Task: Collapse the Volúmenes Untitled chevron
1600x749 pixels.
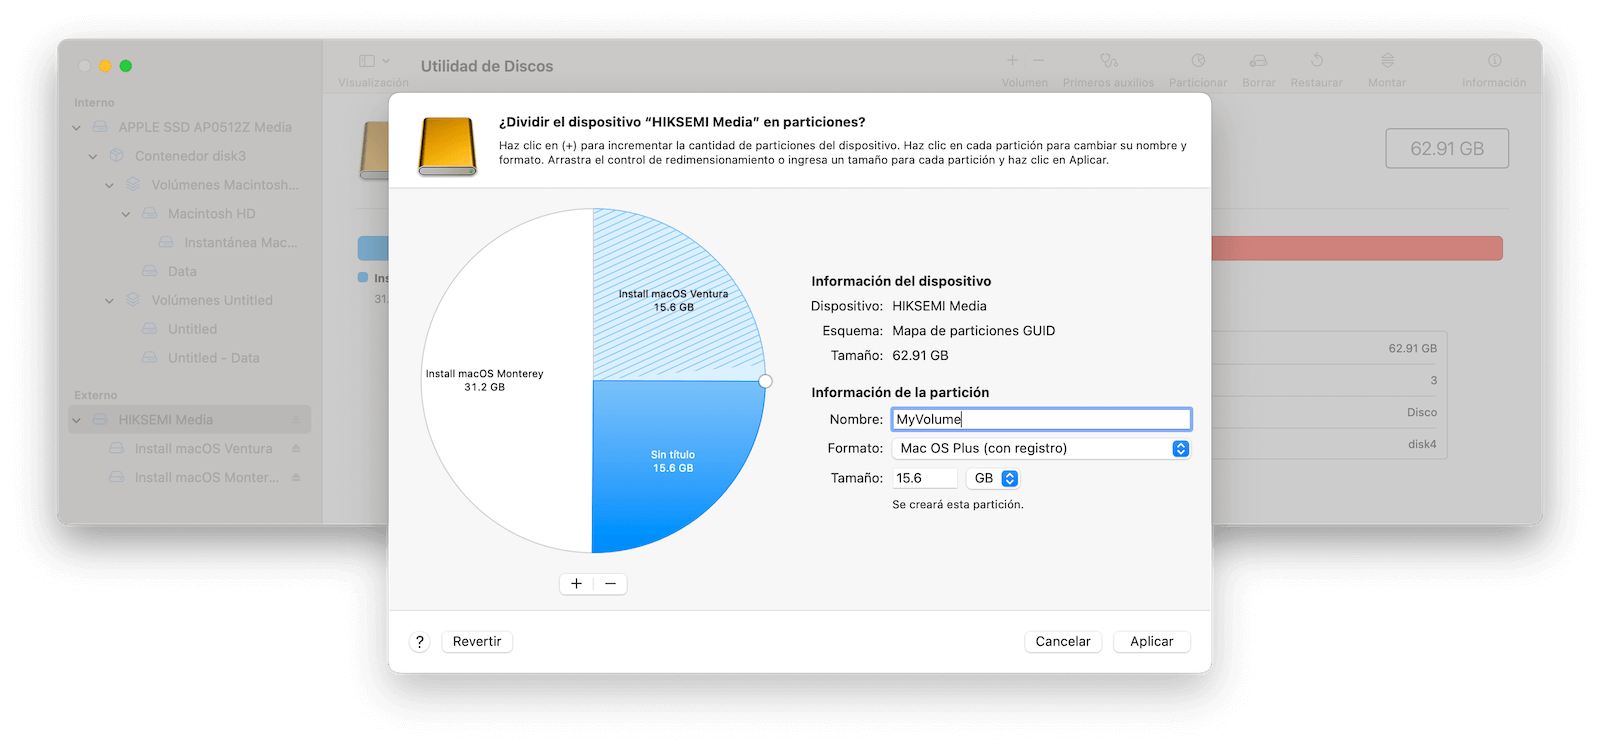Action: pos(110,301)
